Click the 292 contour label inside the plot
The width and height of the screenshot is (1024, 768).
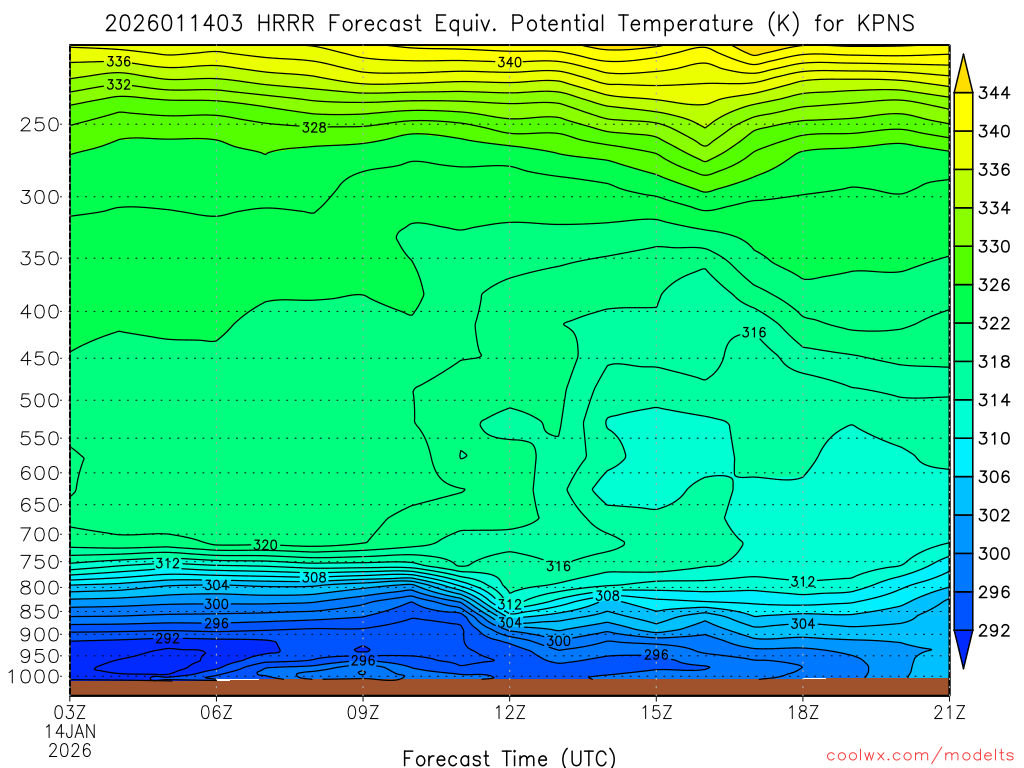point(168,638)
